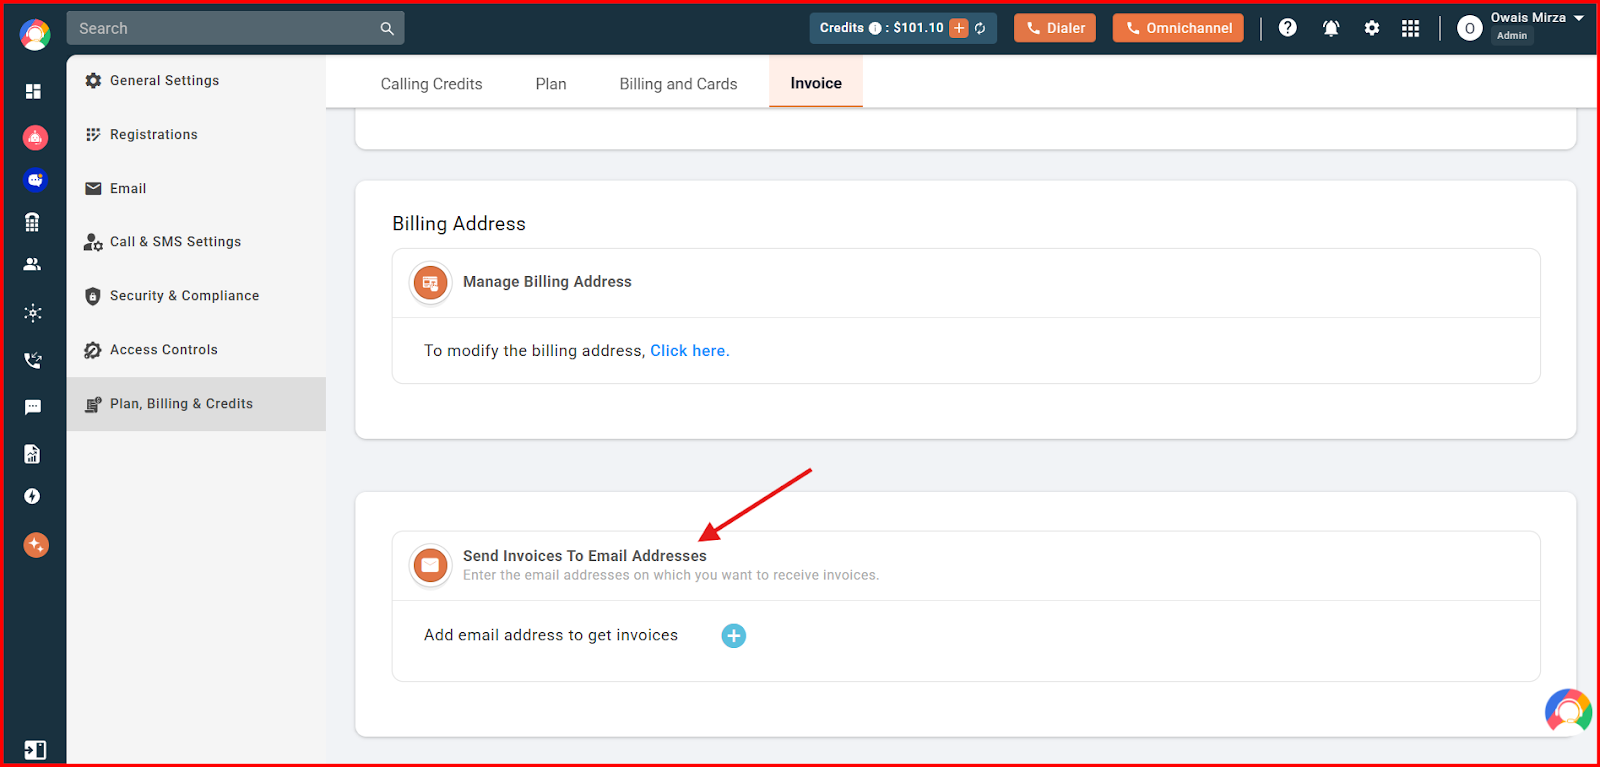Open General Settings in the sidebar
This screenshot has width=1600, height=767.
pyautogui.click(x=196, y=81)
